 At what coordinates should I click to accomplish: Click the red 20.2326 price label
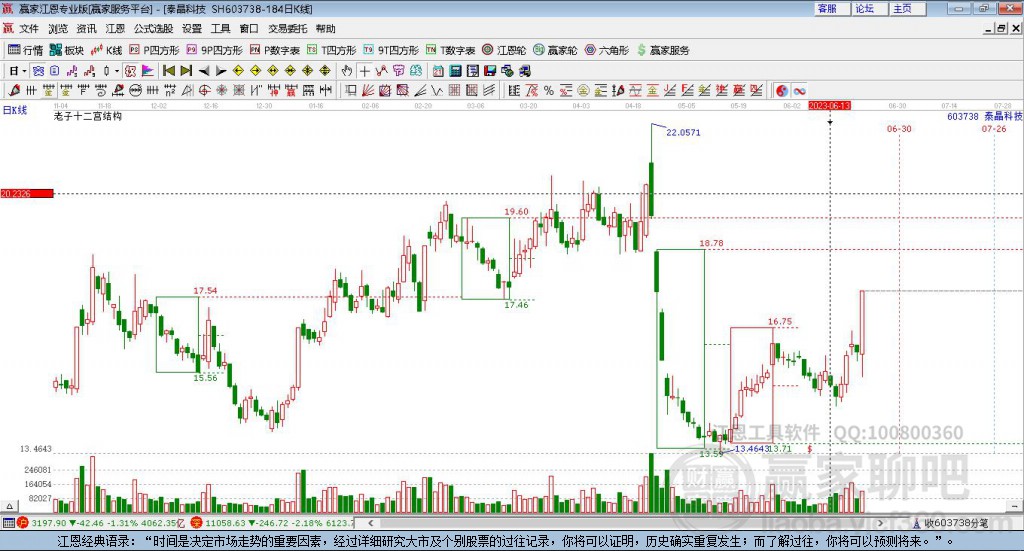[x=27, y=193]
